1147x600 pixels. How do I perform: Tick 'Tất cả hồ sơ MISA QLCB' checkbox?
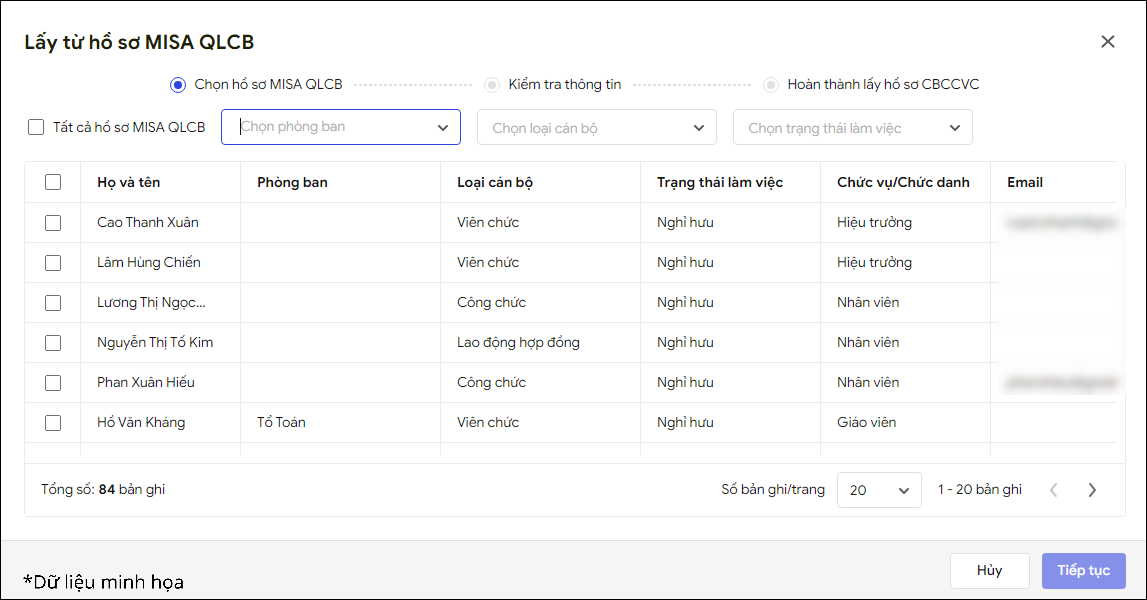pyautogui.click(x=36, y=127)
